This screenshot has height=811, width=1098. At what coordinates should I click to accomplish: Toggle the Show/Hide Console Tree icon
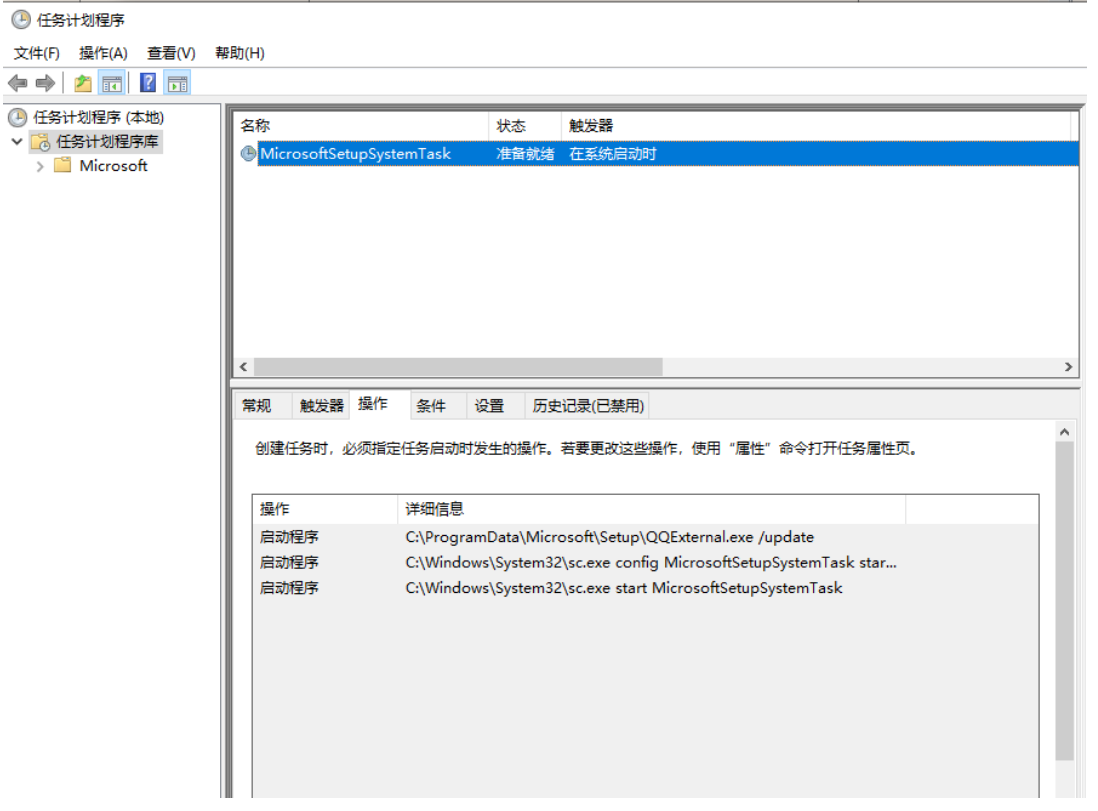[x=112, y=83]
